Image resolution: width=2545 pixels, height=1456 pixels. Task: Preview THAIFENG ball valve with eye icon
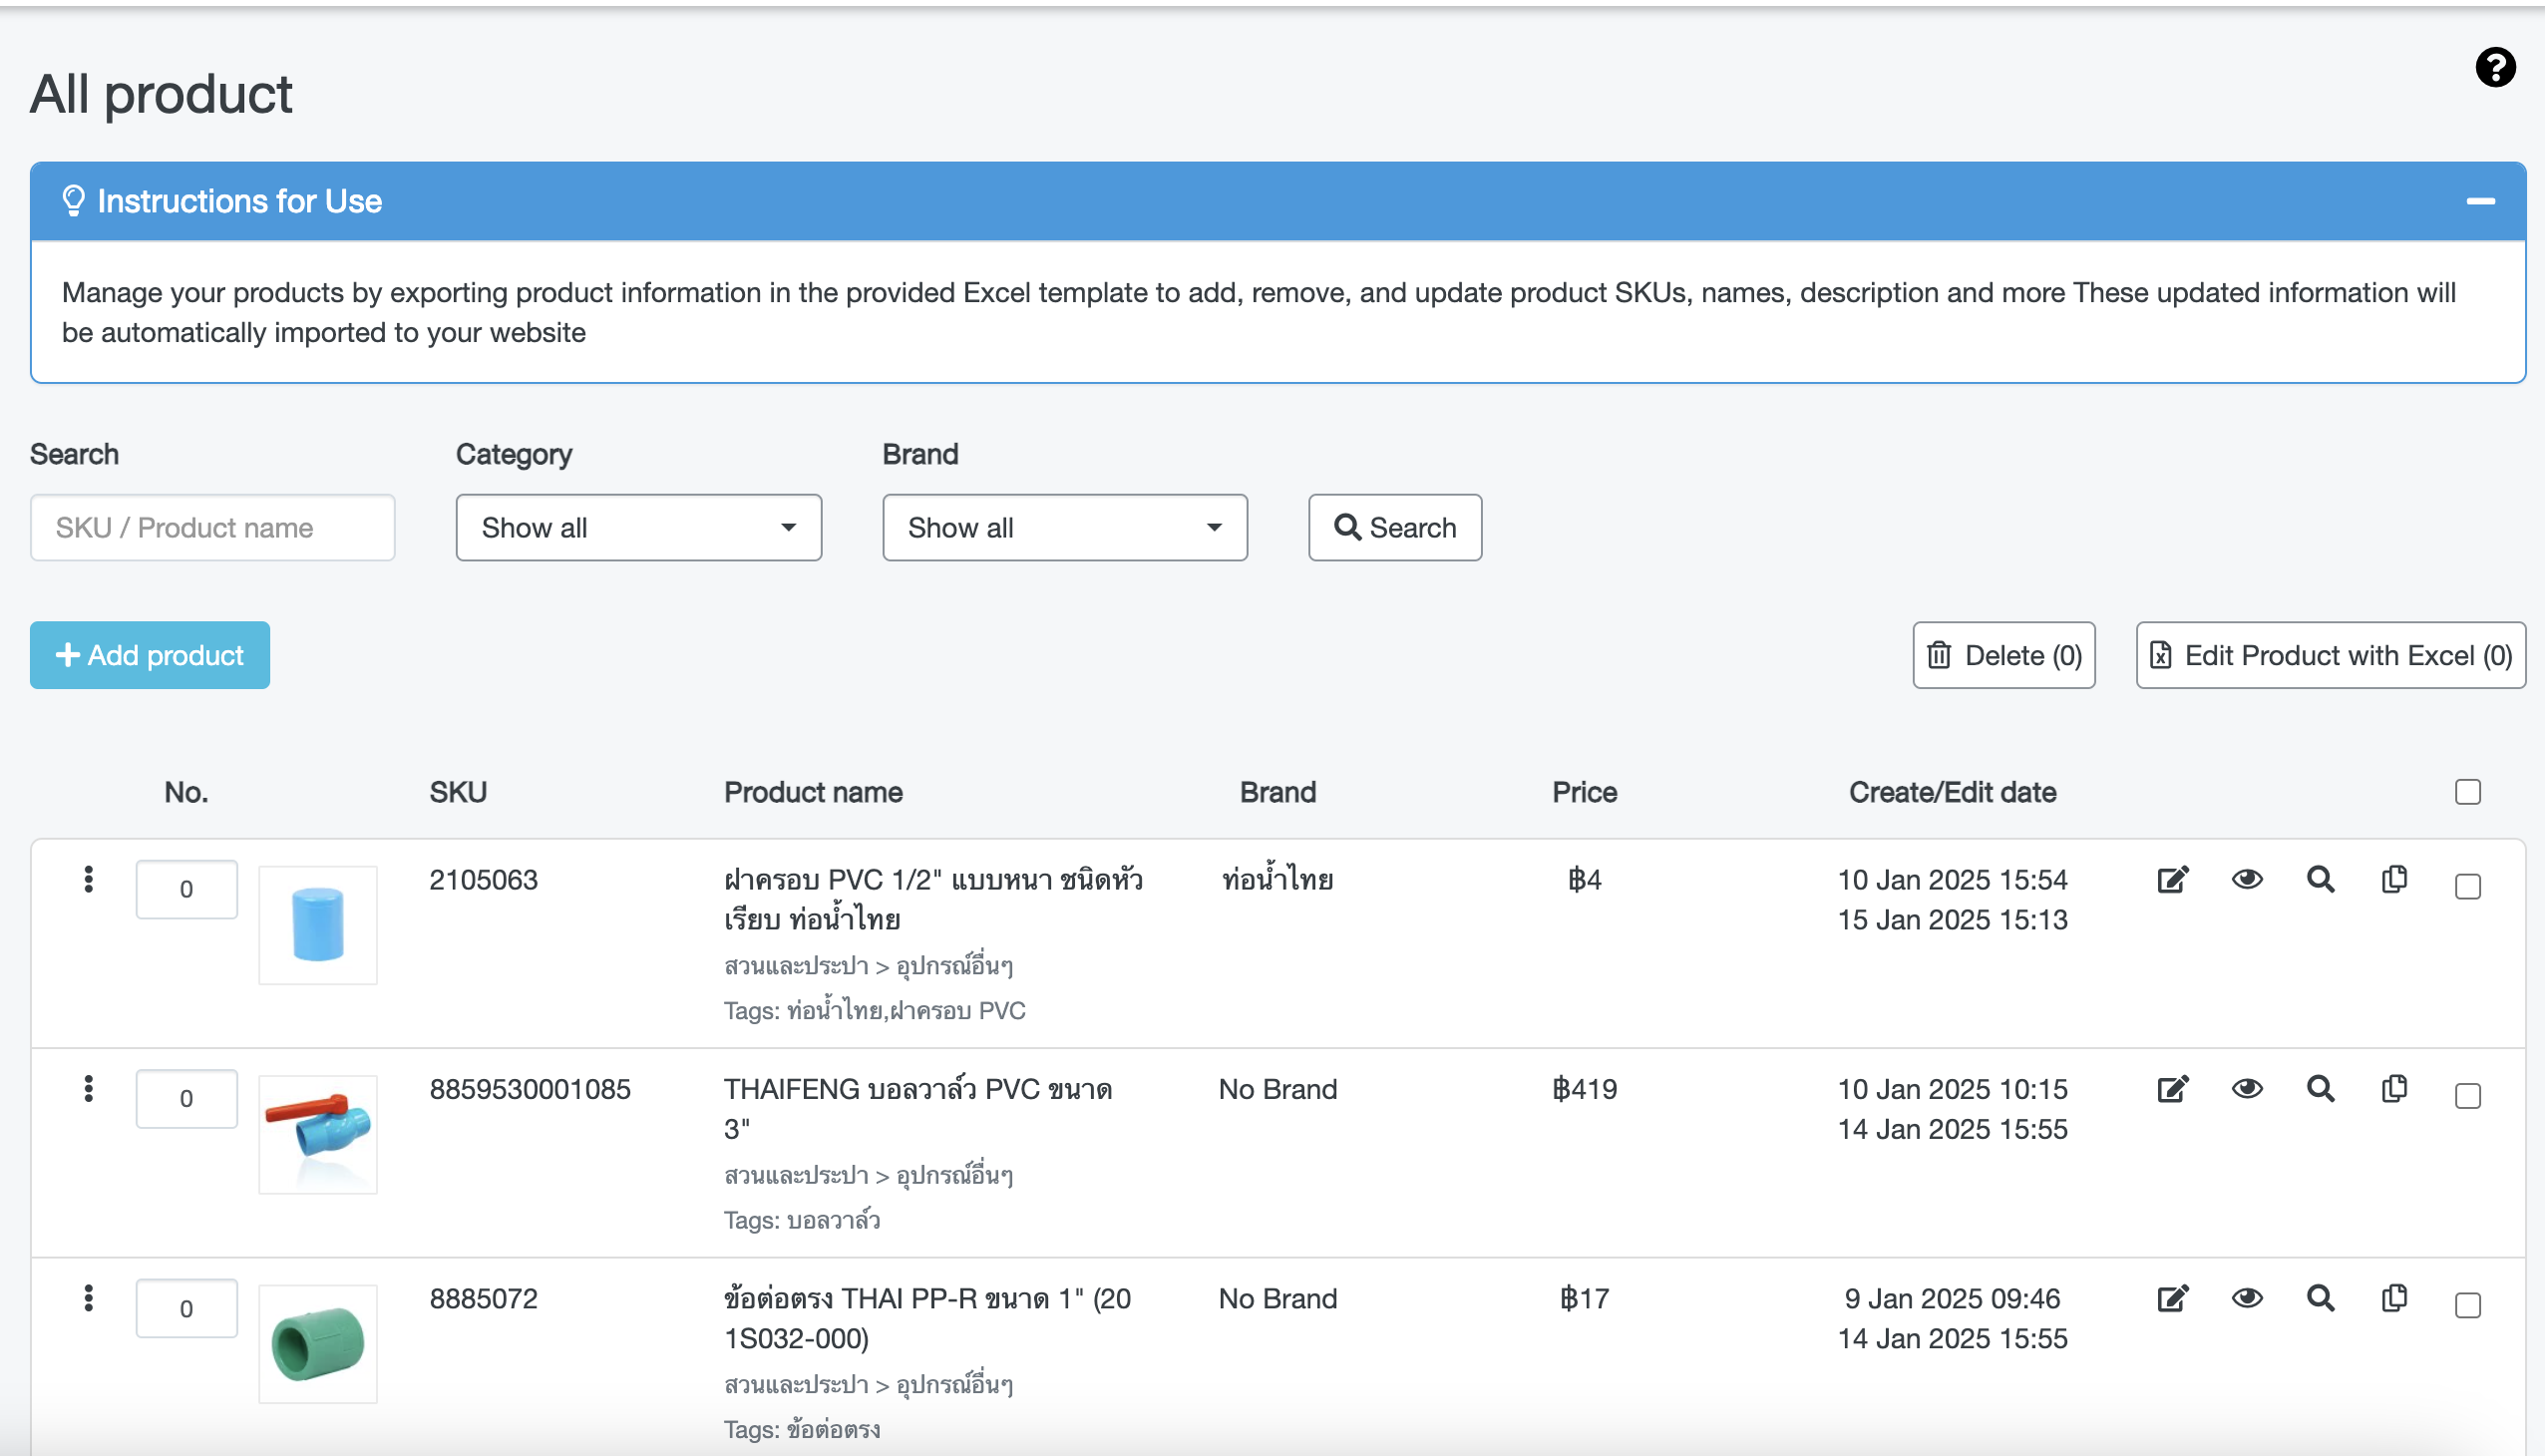pyautogui.click(x=2247, y=1089)
